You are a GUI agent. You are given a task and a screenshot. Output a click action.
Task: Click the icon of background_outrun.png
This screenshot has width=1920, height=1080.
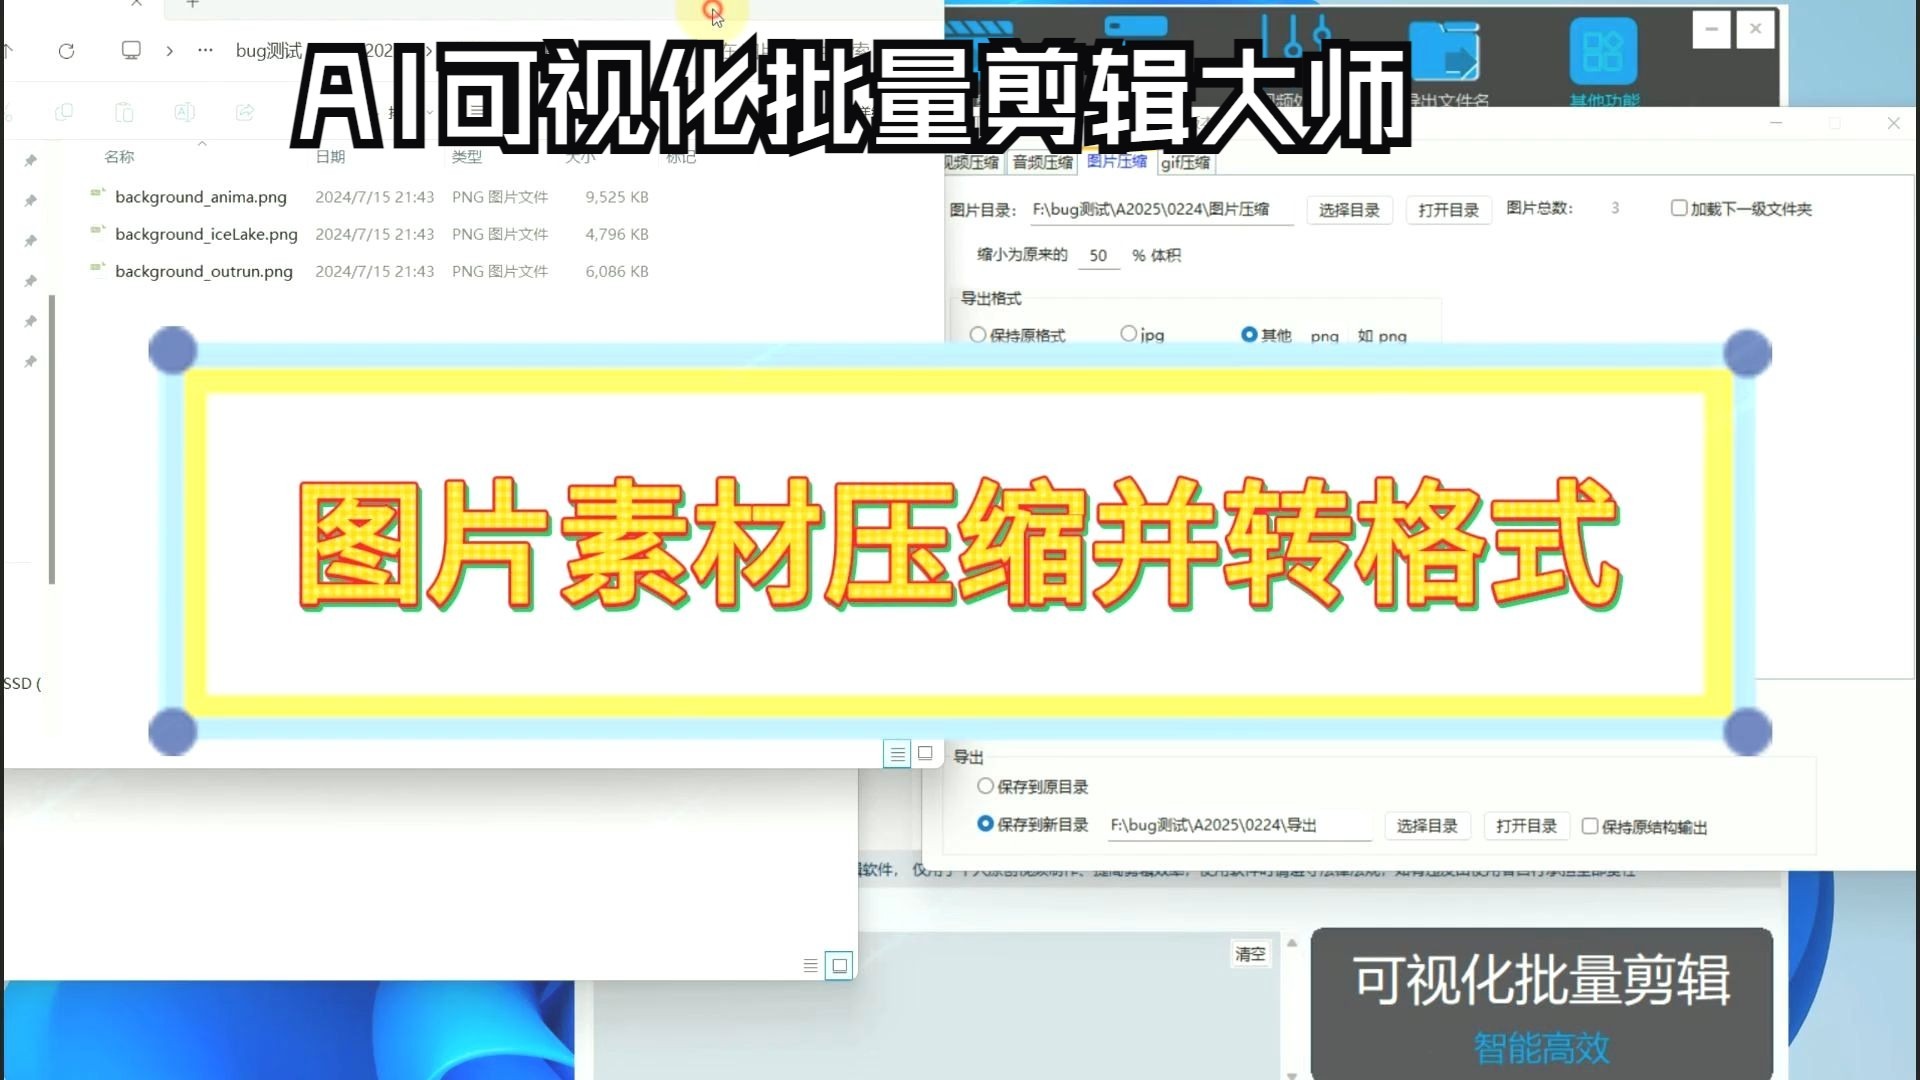point(98,268)
